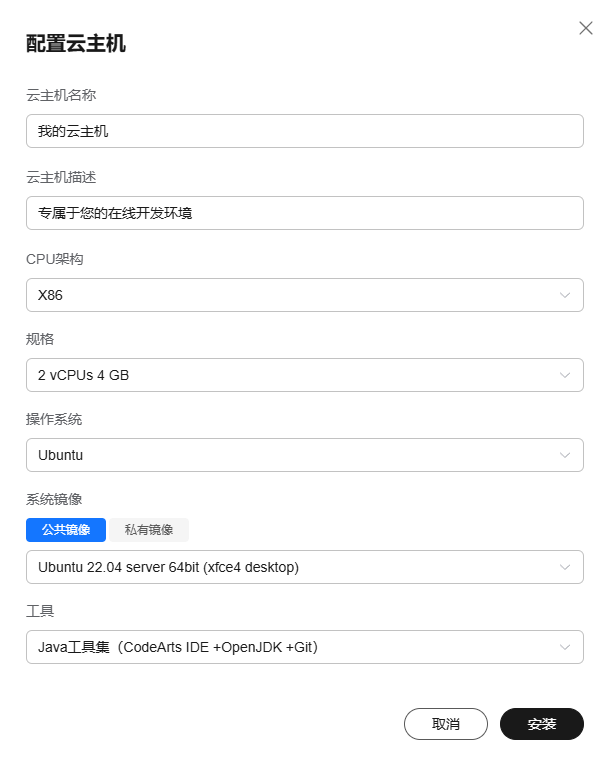Screen dimensions: 611x765
Task: Click the 取消 button
Action: click(446, 724)
